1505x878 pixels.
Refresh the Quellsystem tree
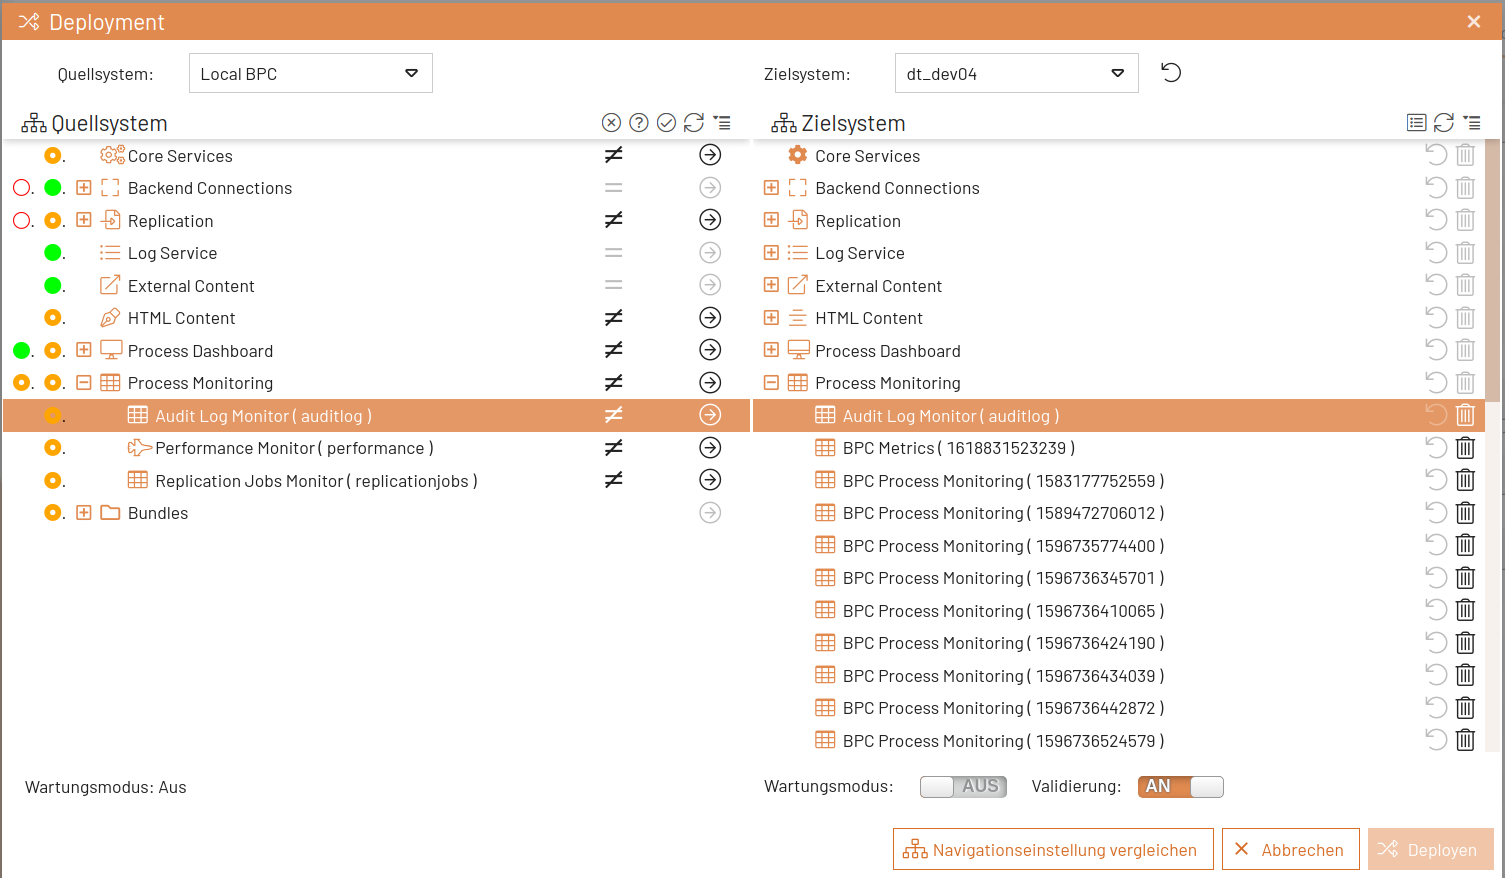[695, 122]
